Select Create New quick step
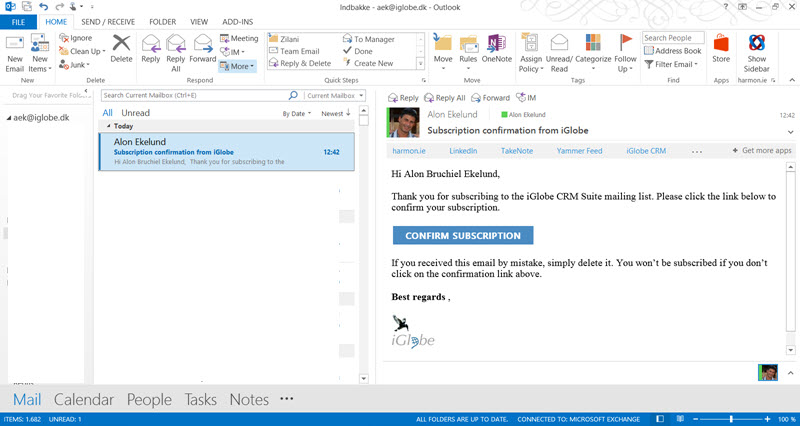 pyautogui.click(x=368, y=63)
